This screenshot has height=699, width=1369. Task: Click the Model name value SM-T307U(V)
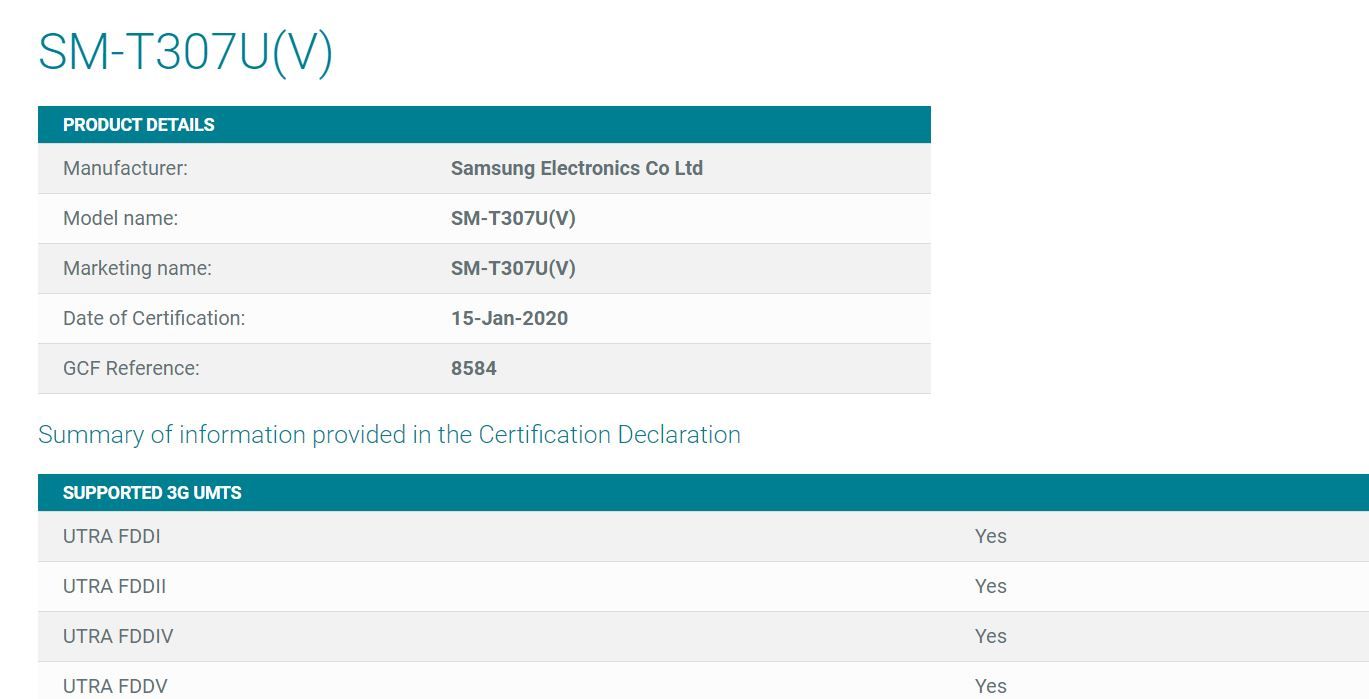pyautogui.click(x=513, y=218)
